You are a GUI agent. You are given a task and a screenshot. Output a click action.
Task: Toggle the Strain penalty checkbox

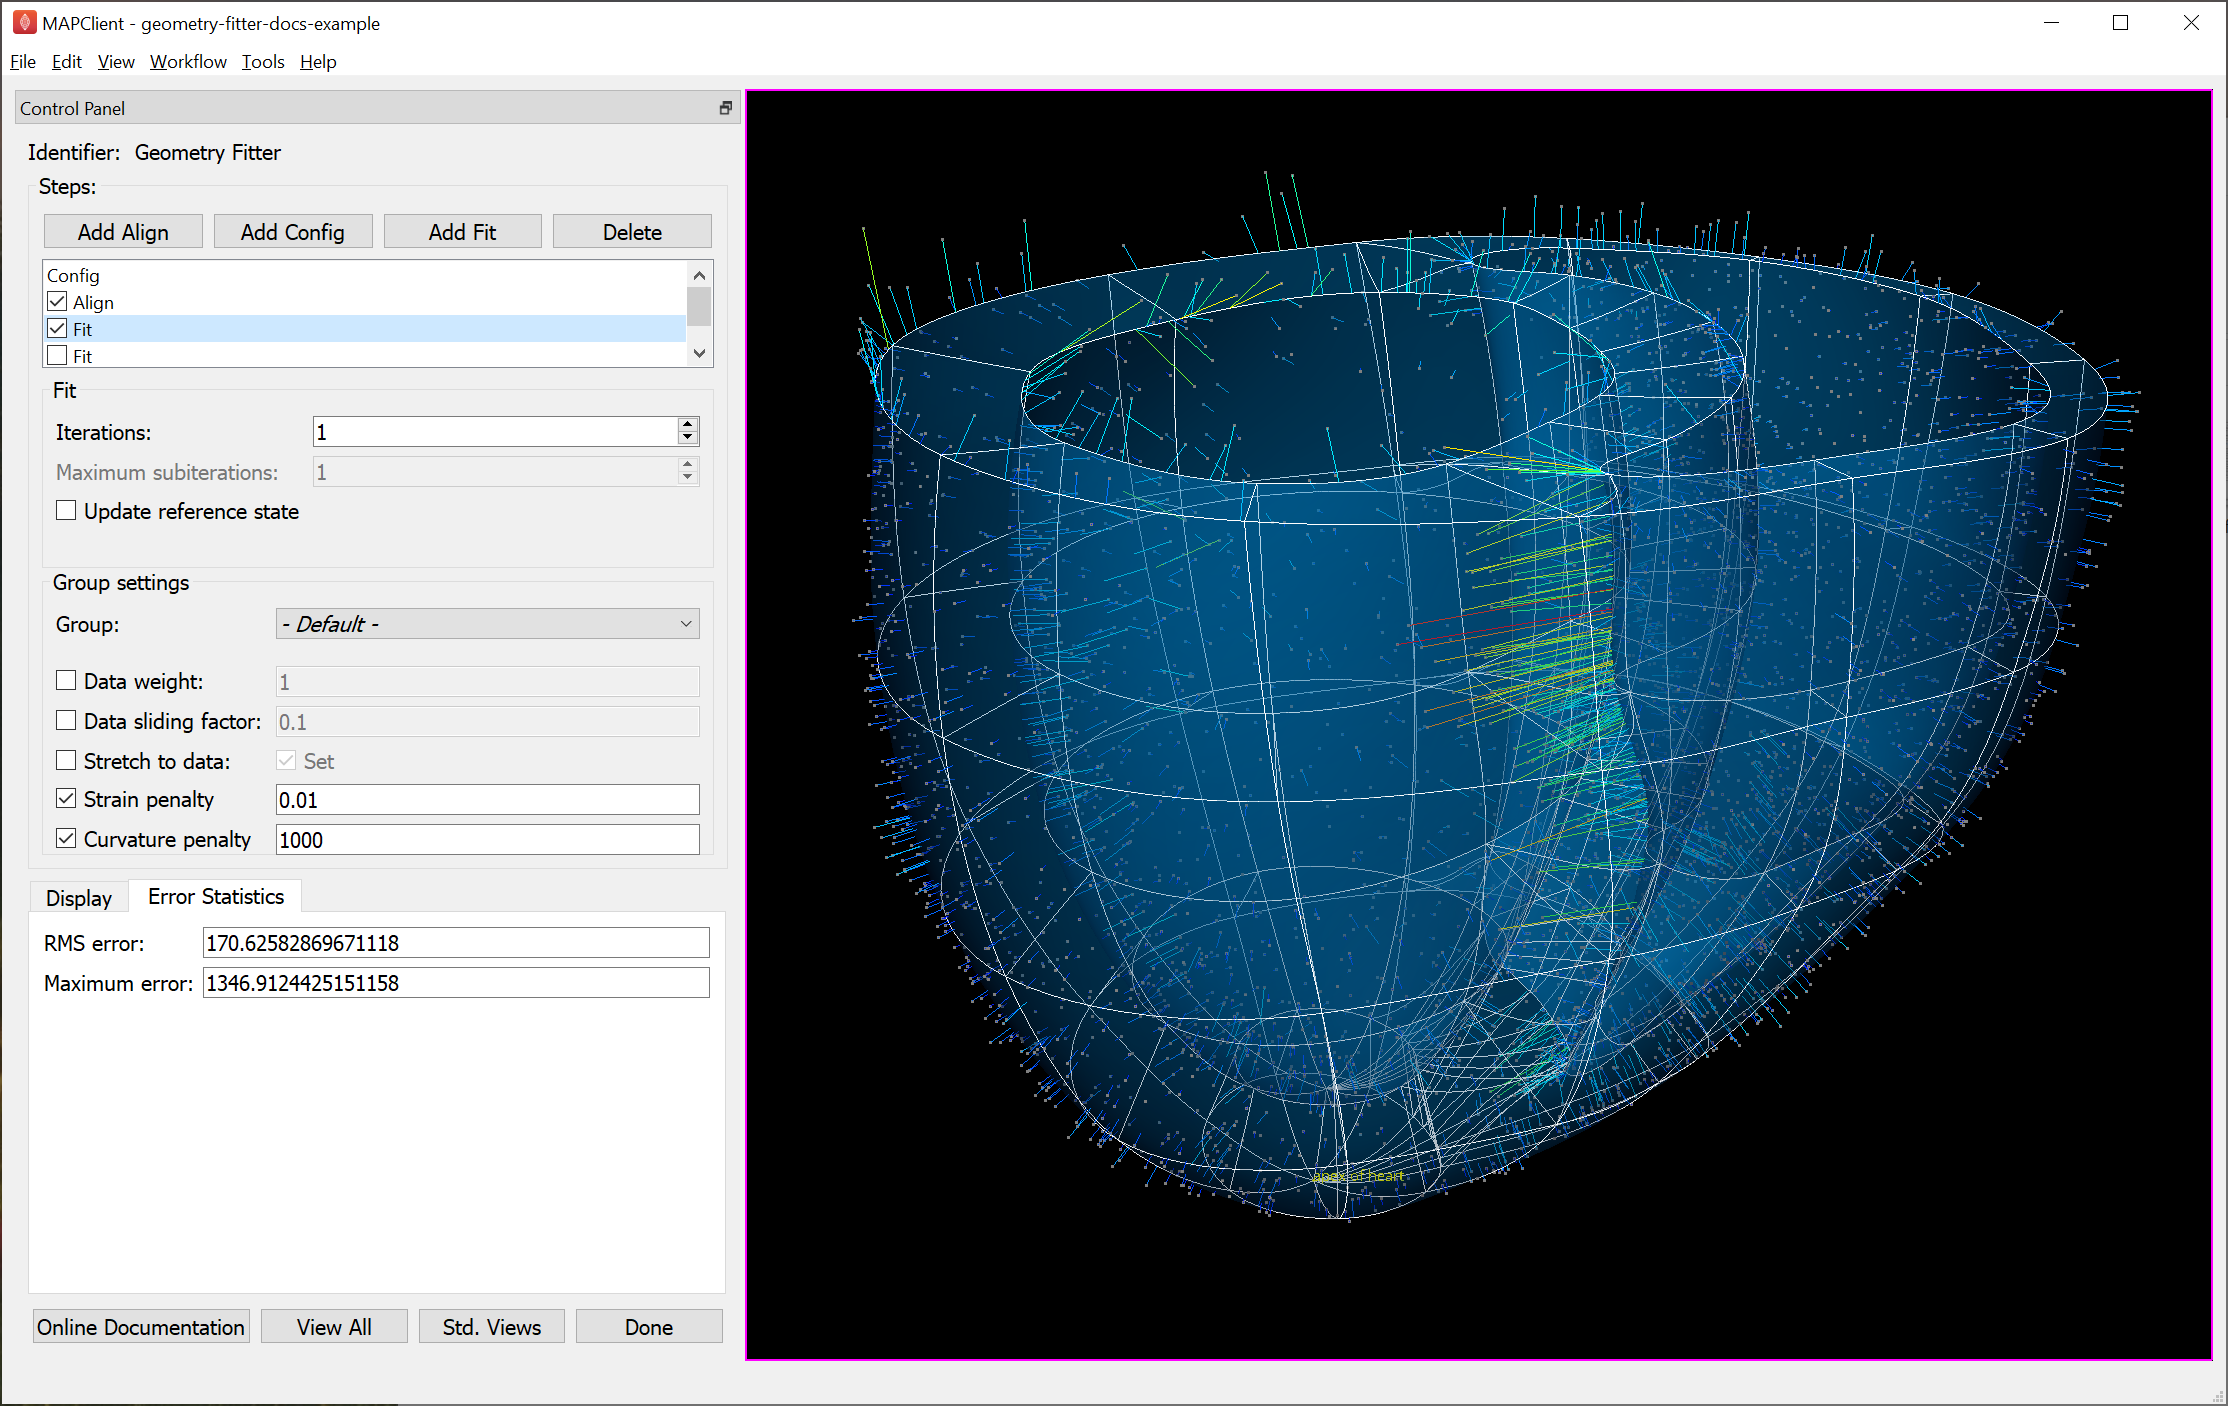(66, 799)
